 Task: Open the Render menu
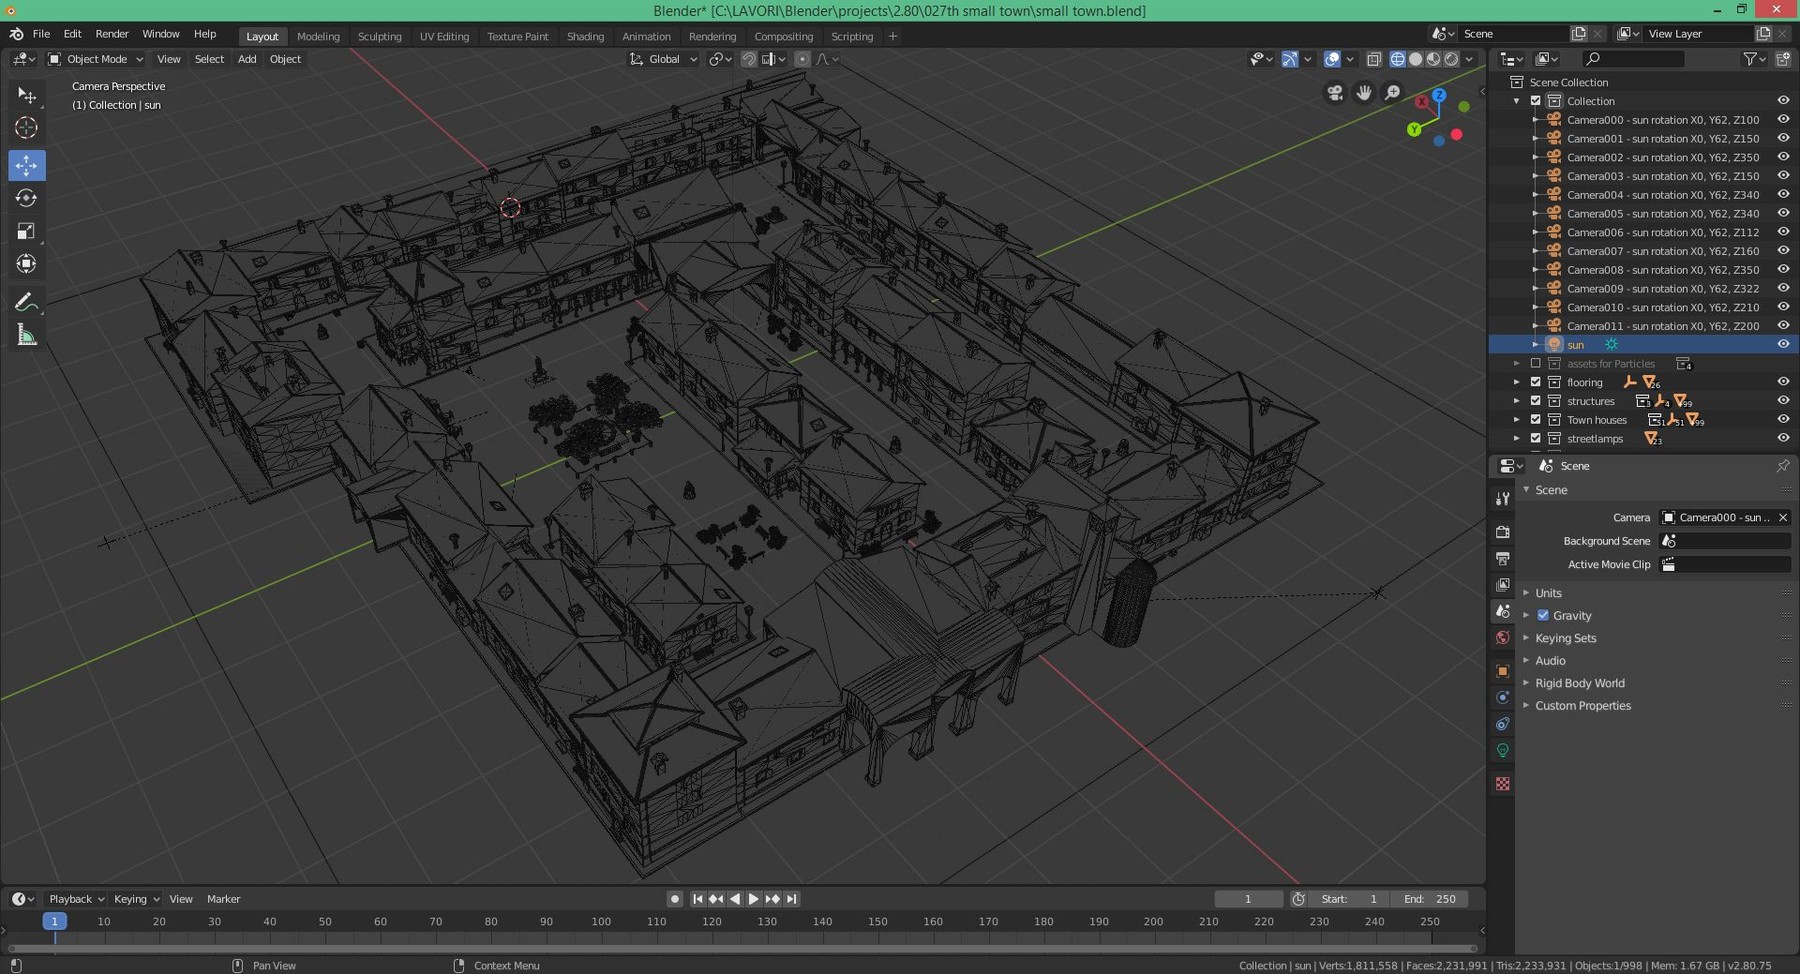pos(112,34)
